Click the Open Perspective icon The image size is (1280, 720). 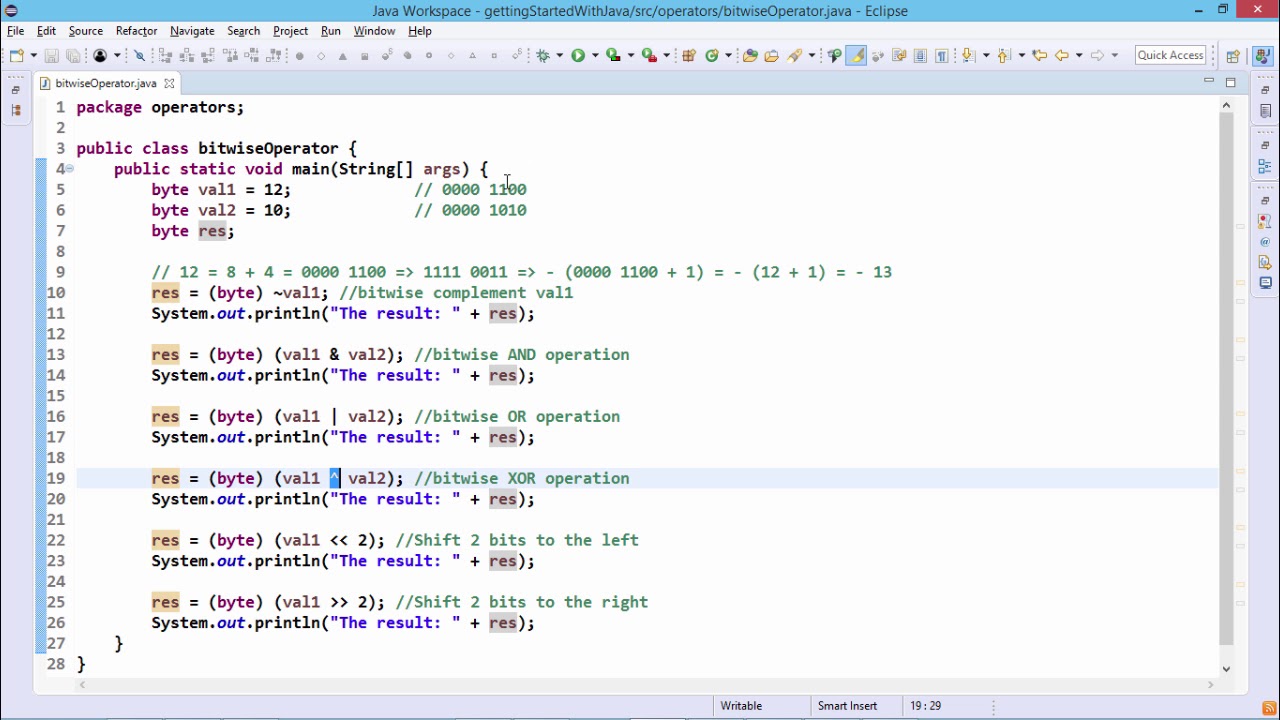1233,55
